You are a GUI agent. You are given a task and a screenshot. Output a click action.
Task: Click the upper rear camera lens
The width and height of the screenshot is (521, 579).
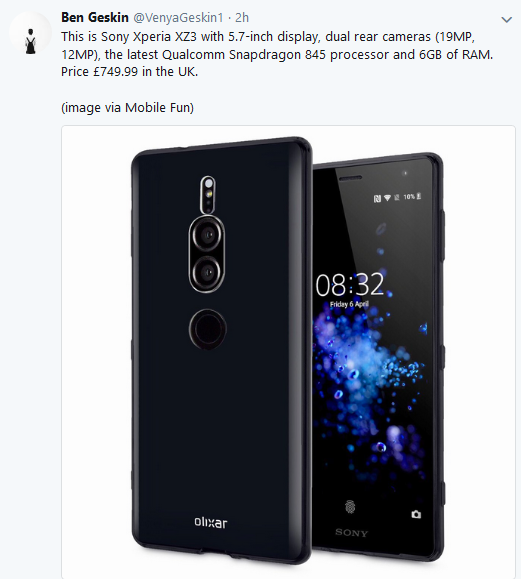click(x=207, y=235)
